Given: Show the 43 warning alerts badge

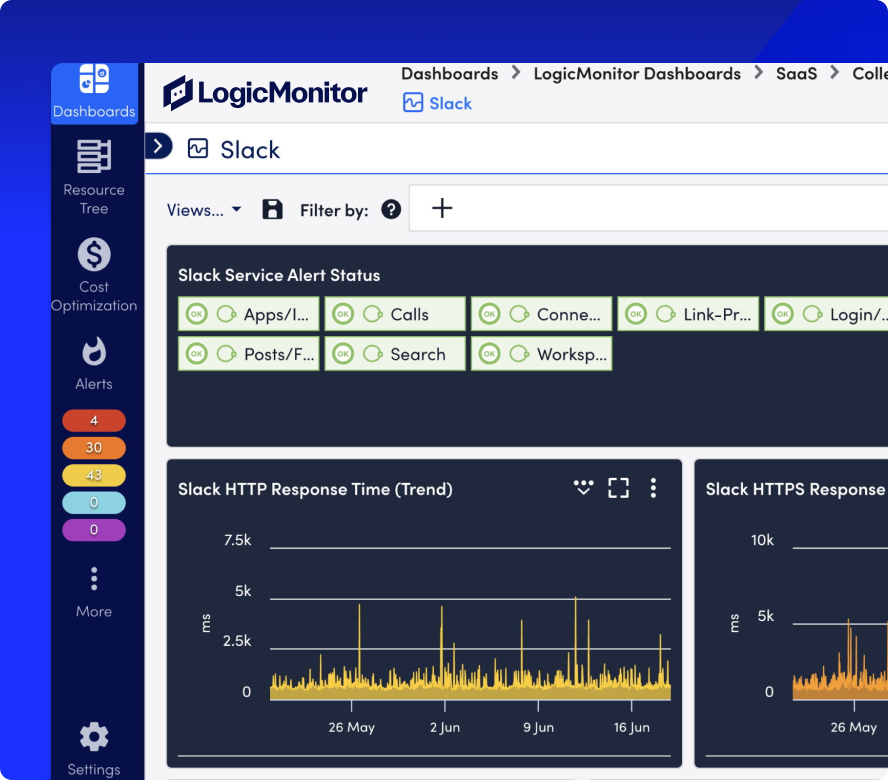Looking at the screenshot, I should pyautogui.click(x=94, y=475).
